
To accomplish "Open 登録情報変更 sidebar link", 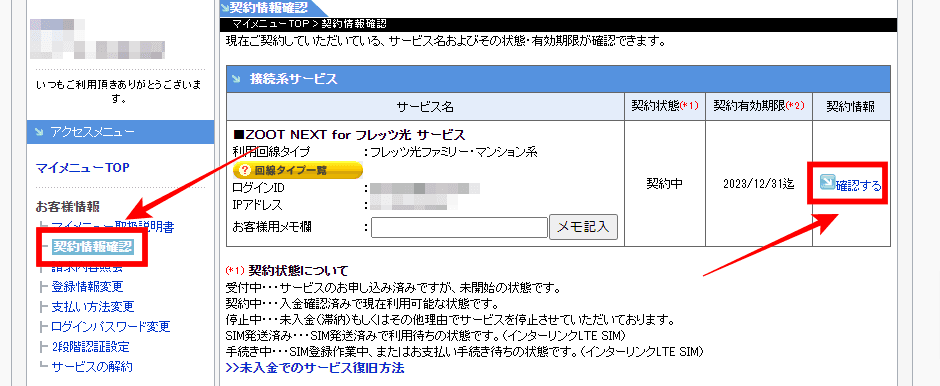I will tap(87, 287).
